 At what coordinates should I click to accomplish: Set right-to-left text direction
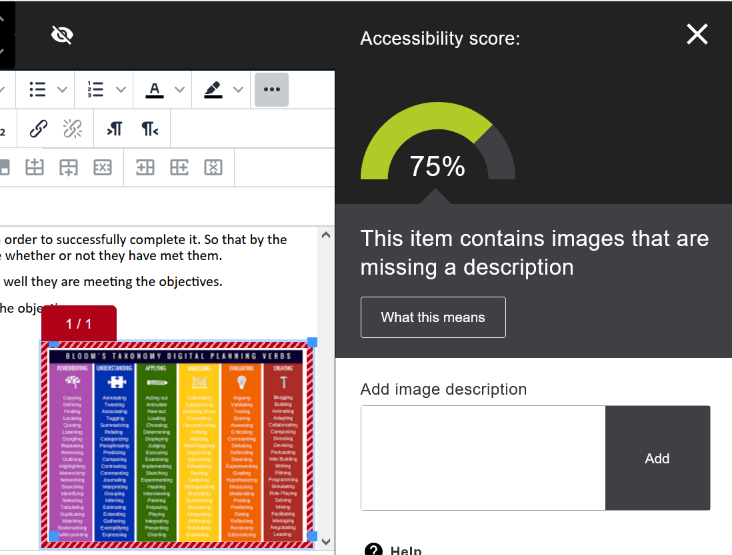click(x=149, y=128)
